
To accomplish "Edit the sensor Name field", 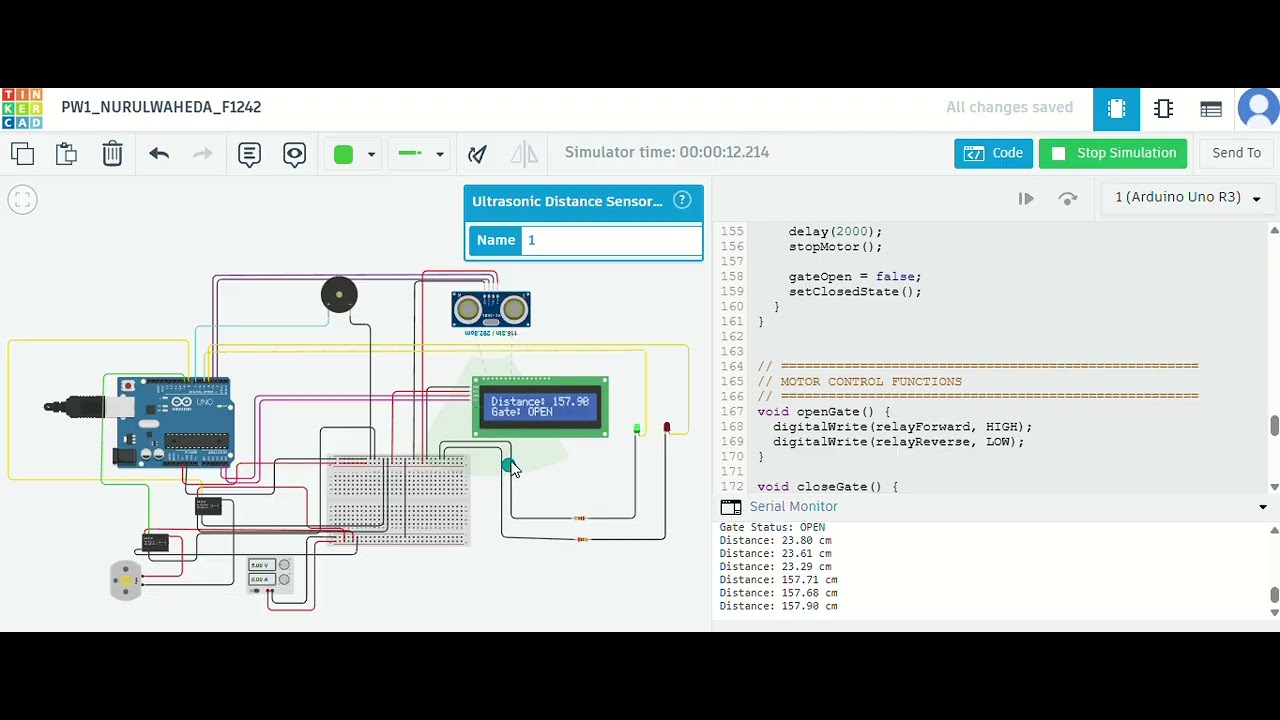I will coord(612,240).
